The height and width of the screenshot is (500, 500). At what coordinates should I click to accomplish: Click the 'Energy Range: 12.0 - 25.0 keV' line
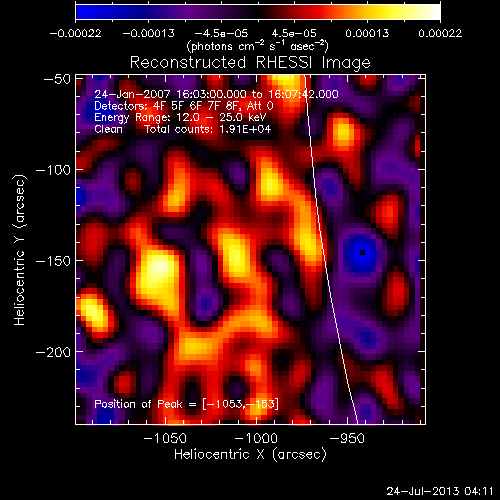pyautogui.click(x=180, y=117)
